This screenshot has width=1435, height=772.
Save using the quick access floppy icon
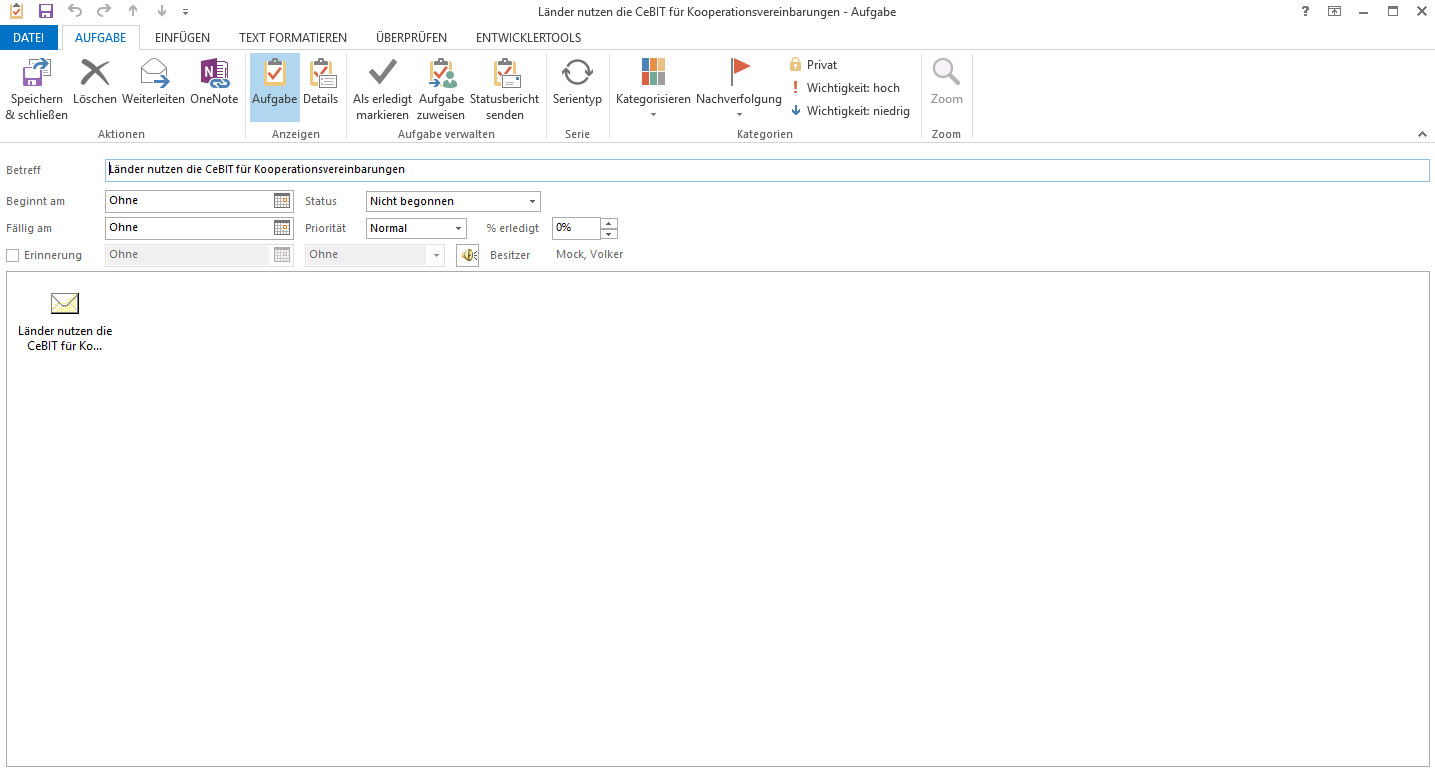(x=46, y=11)
